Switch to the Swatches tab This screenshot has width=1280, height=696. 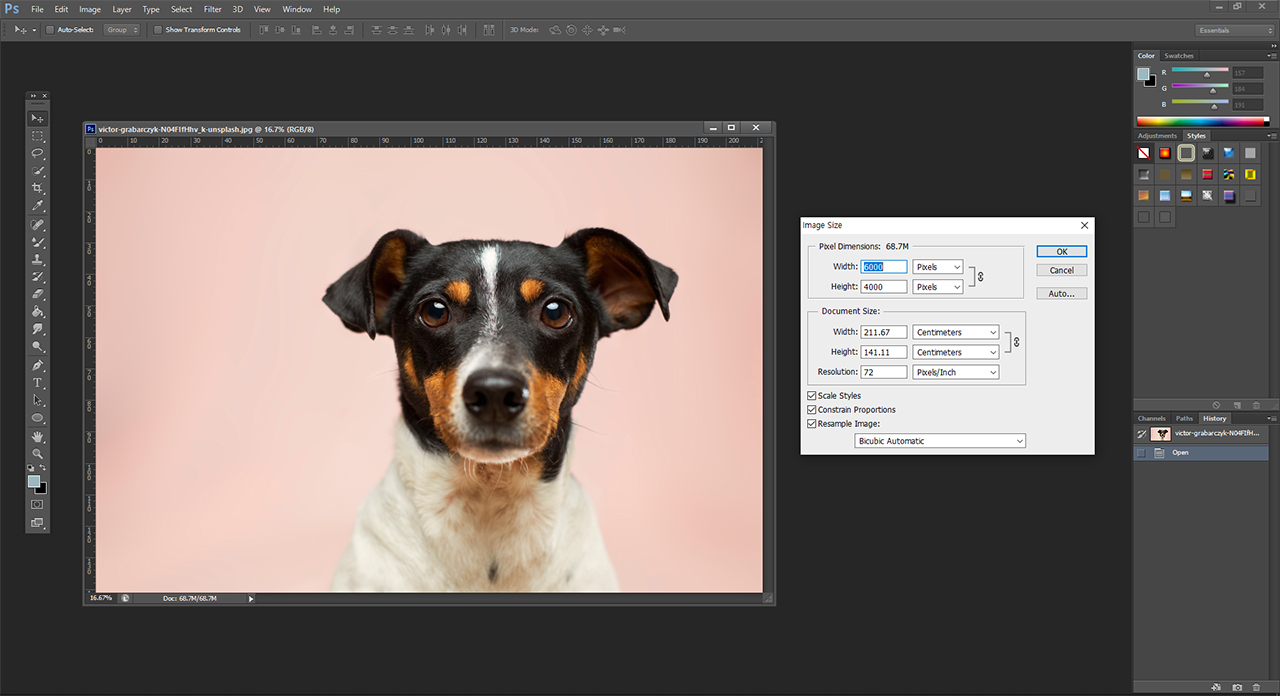pos(1179,56)
